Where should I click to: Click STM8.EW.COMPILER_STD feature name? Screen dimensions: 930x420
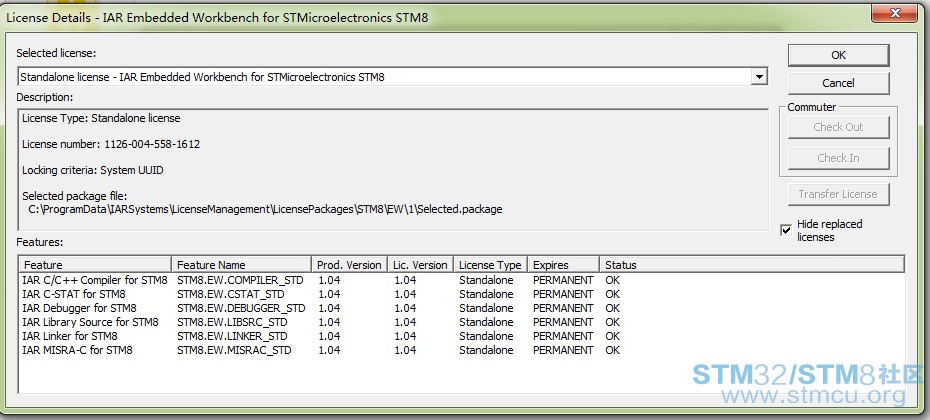(240, 280)
